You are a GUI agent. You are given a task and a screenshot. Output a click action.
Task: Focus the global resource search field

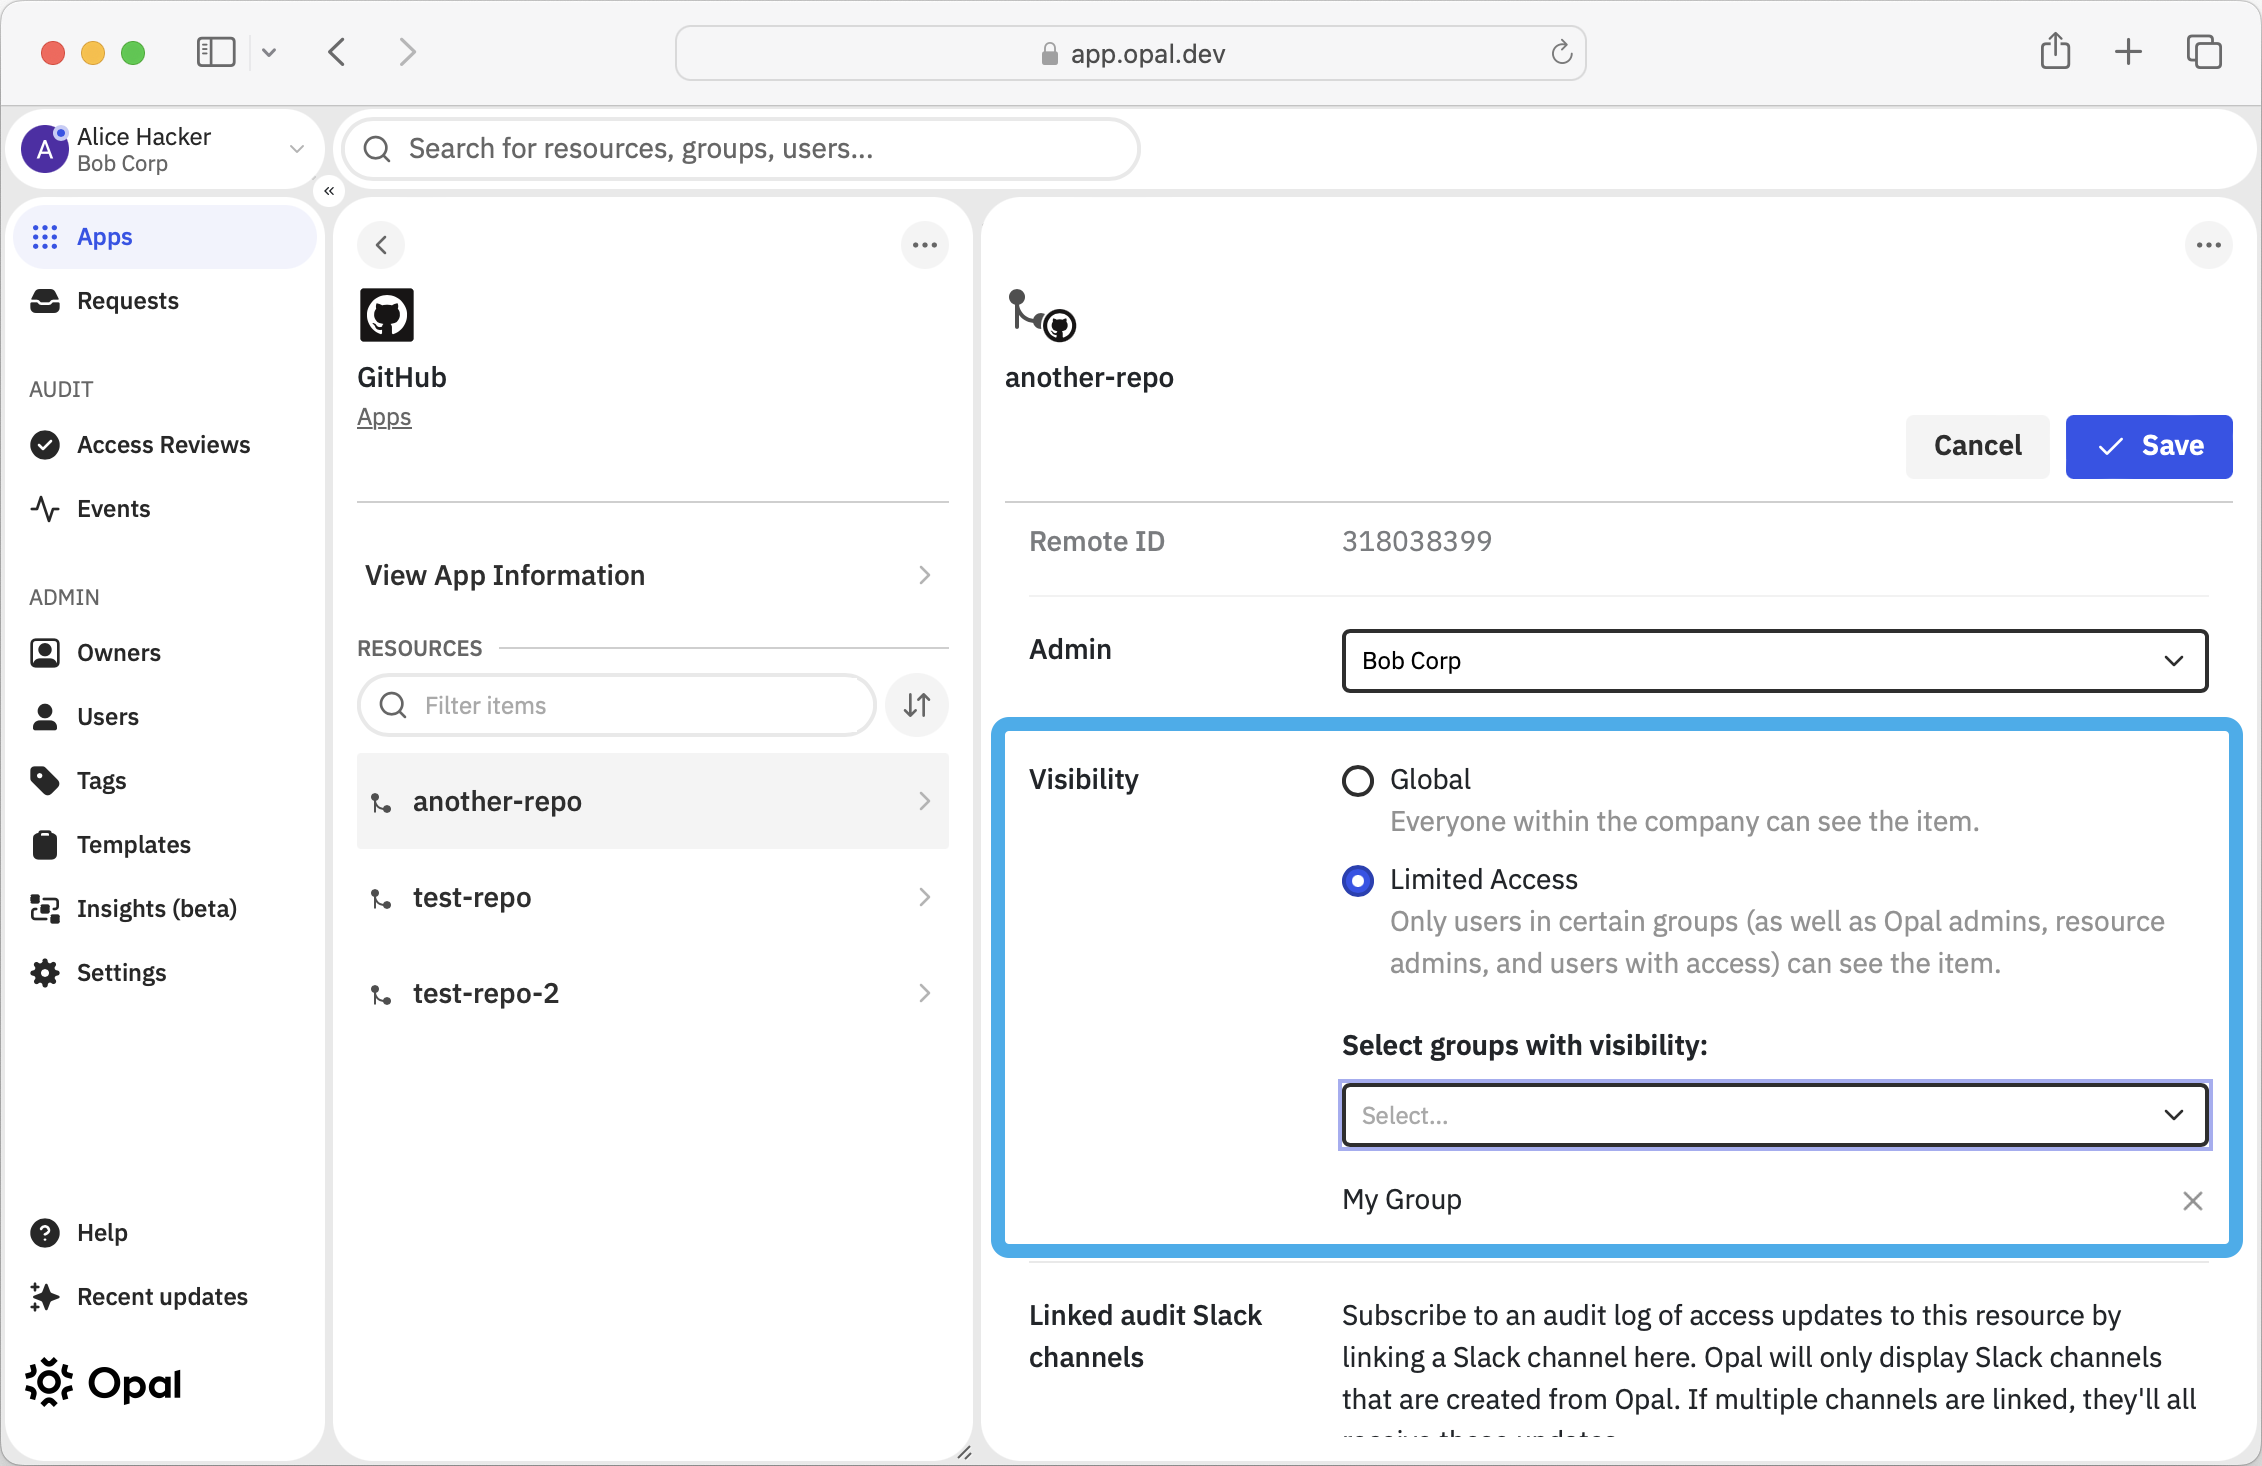click(741, 149)
